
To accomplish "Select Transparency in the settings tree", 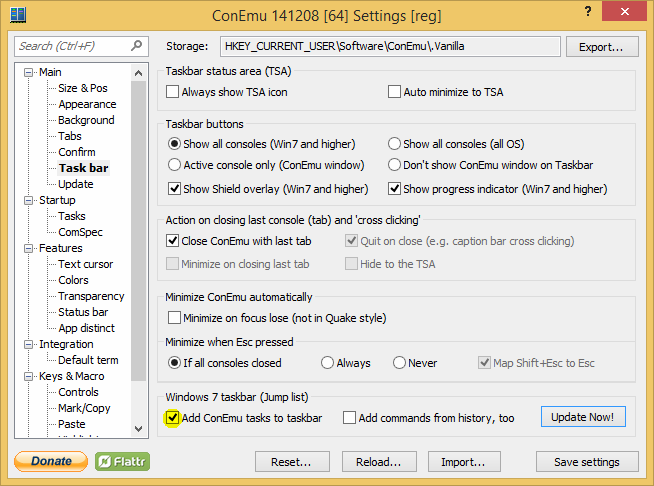I will point(91,296).
